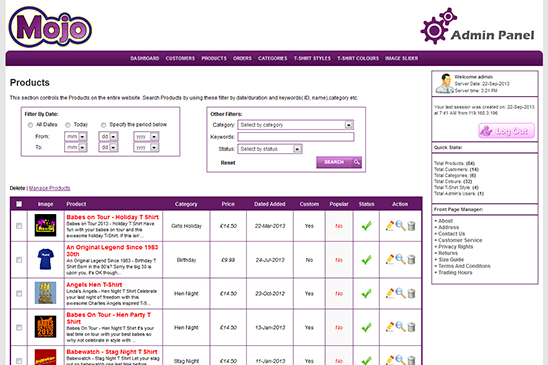Go to the Orders menu item

(x=242, y=58)
